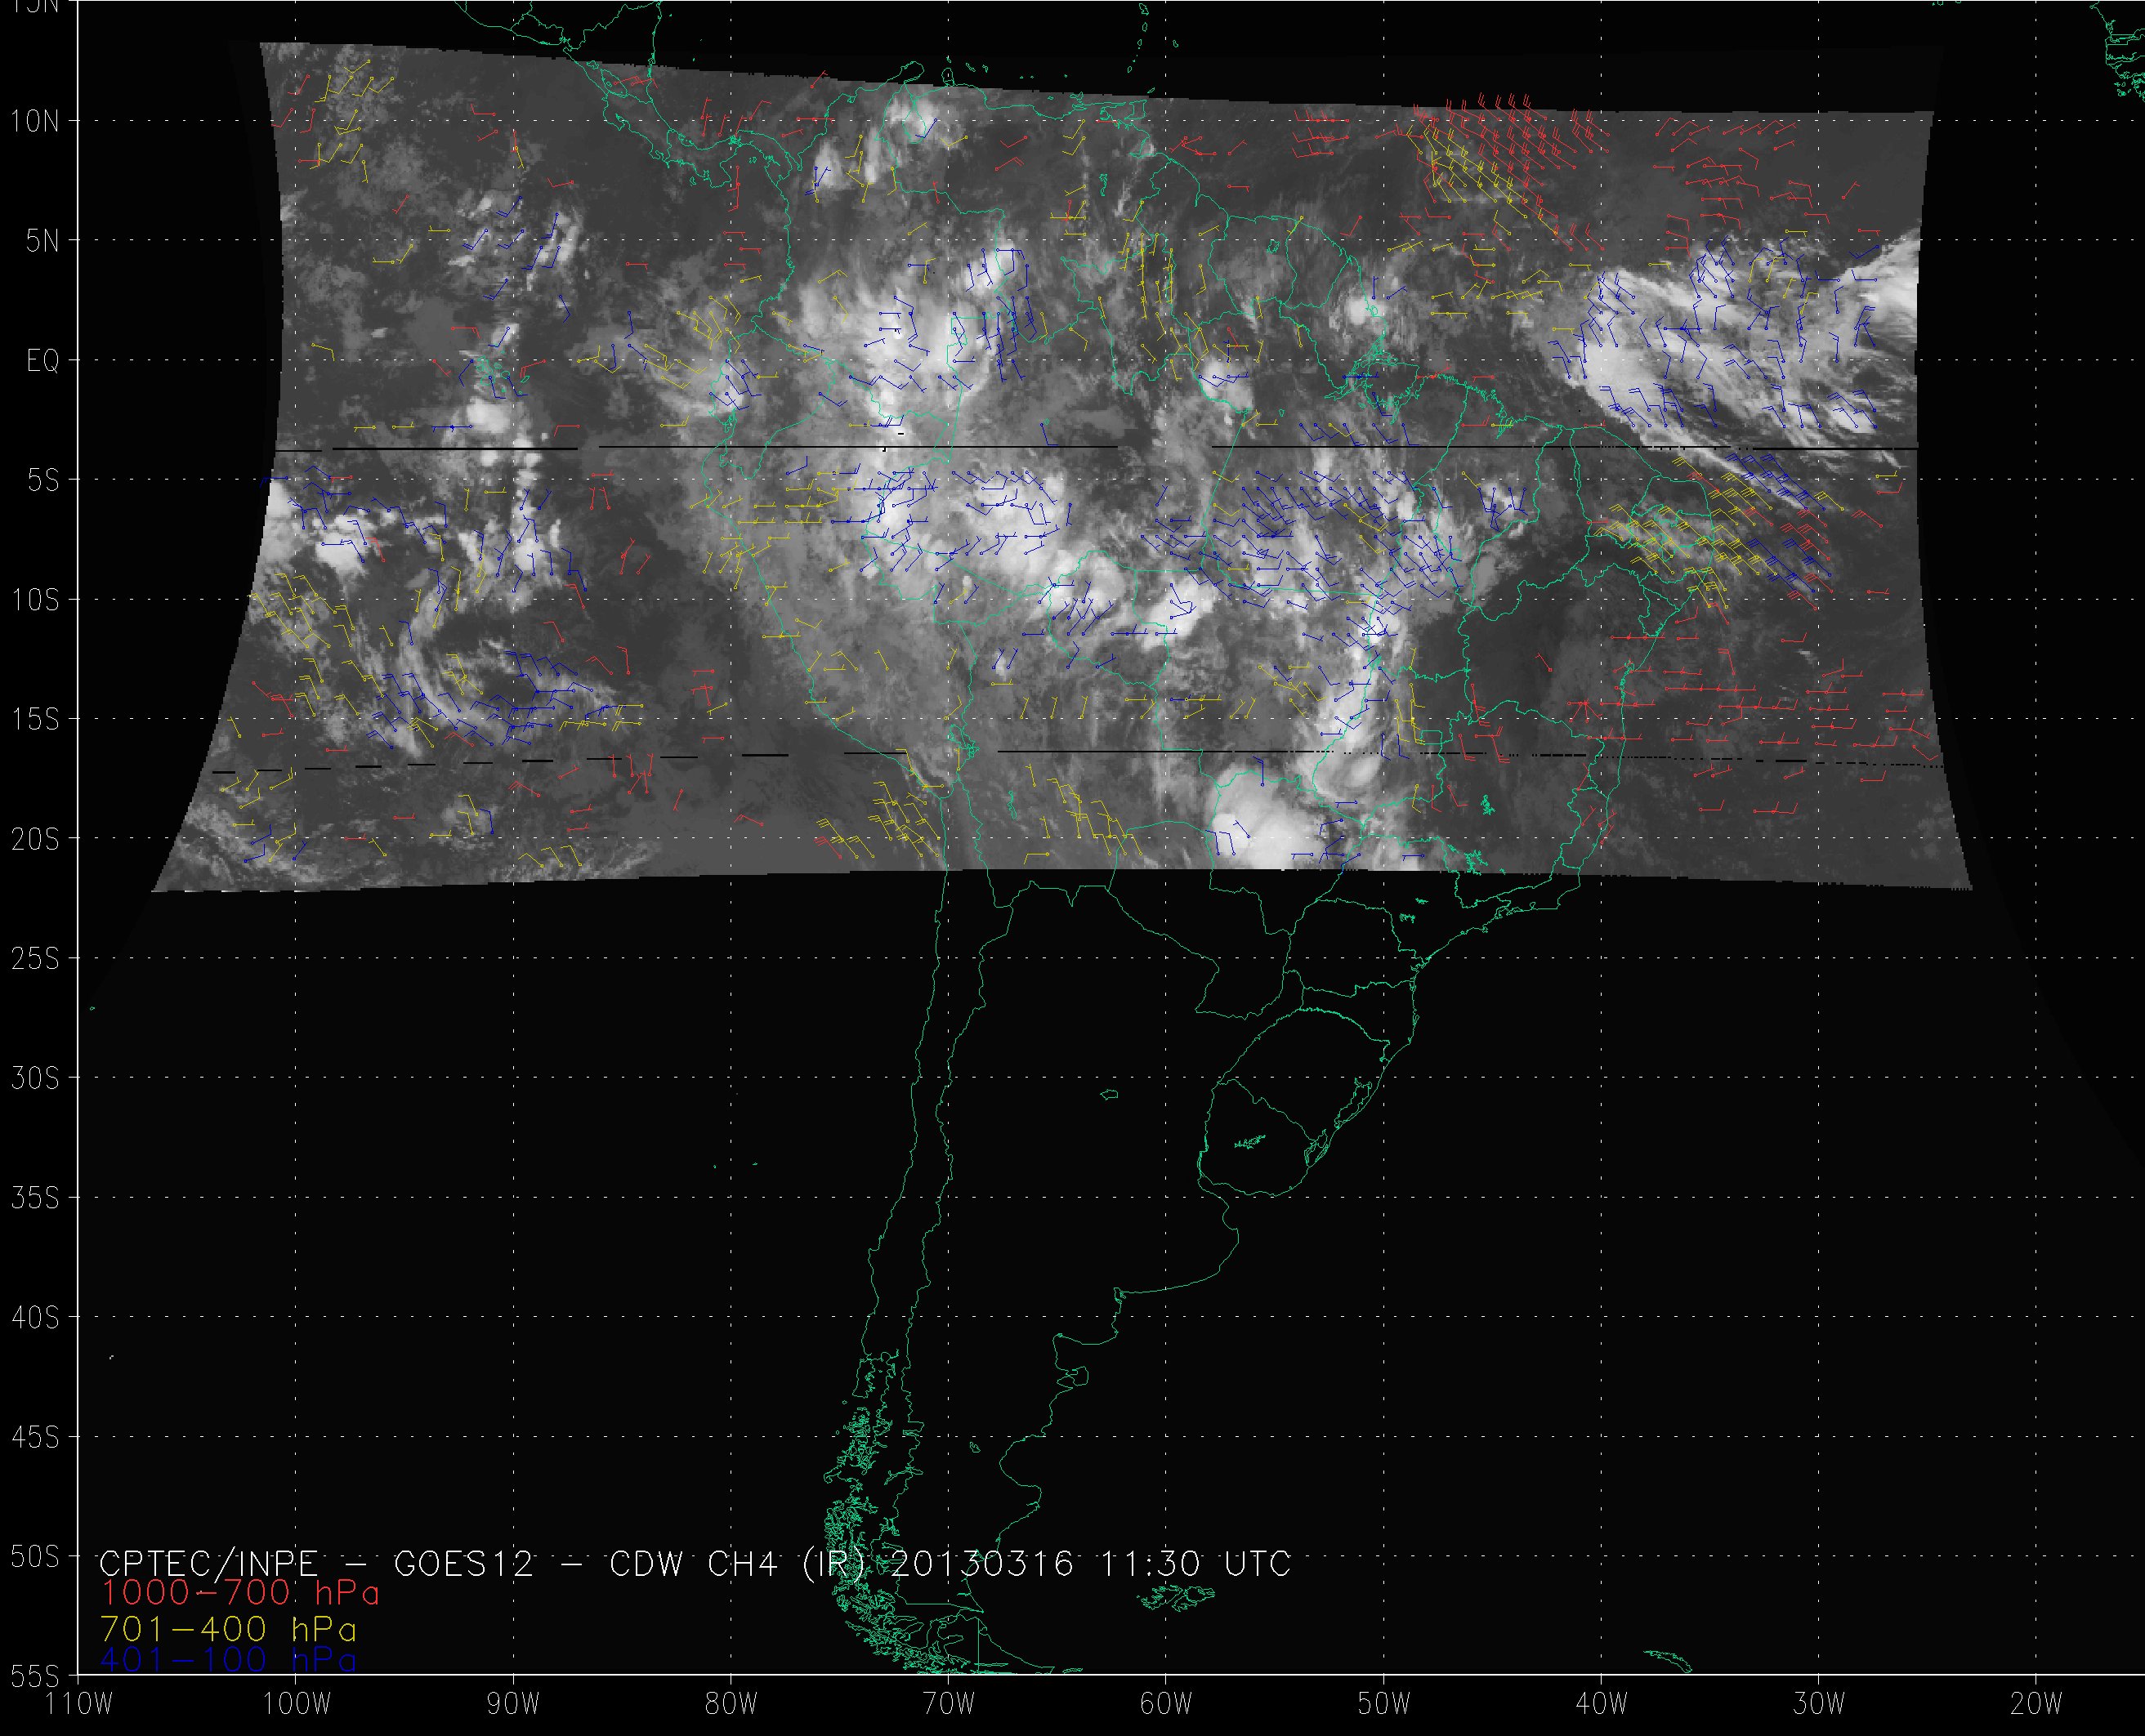
Task: Click the 90W longitude axis label
Action: [x=513, y=1704]
